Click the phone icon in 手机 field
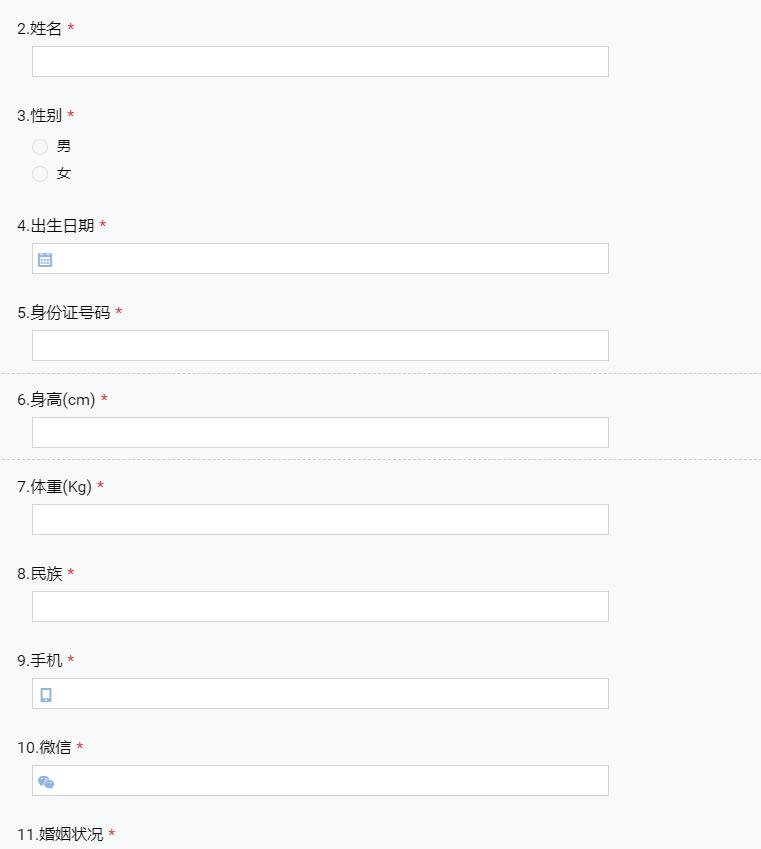This screenshot has height=849, width=761. [x=46, y=695]
